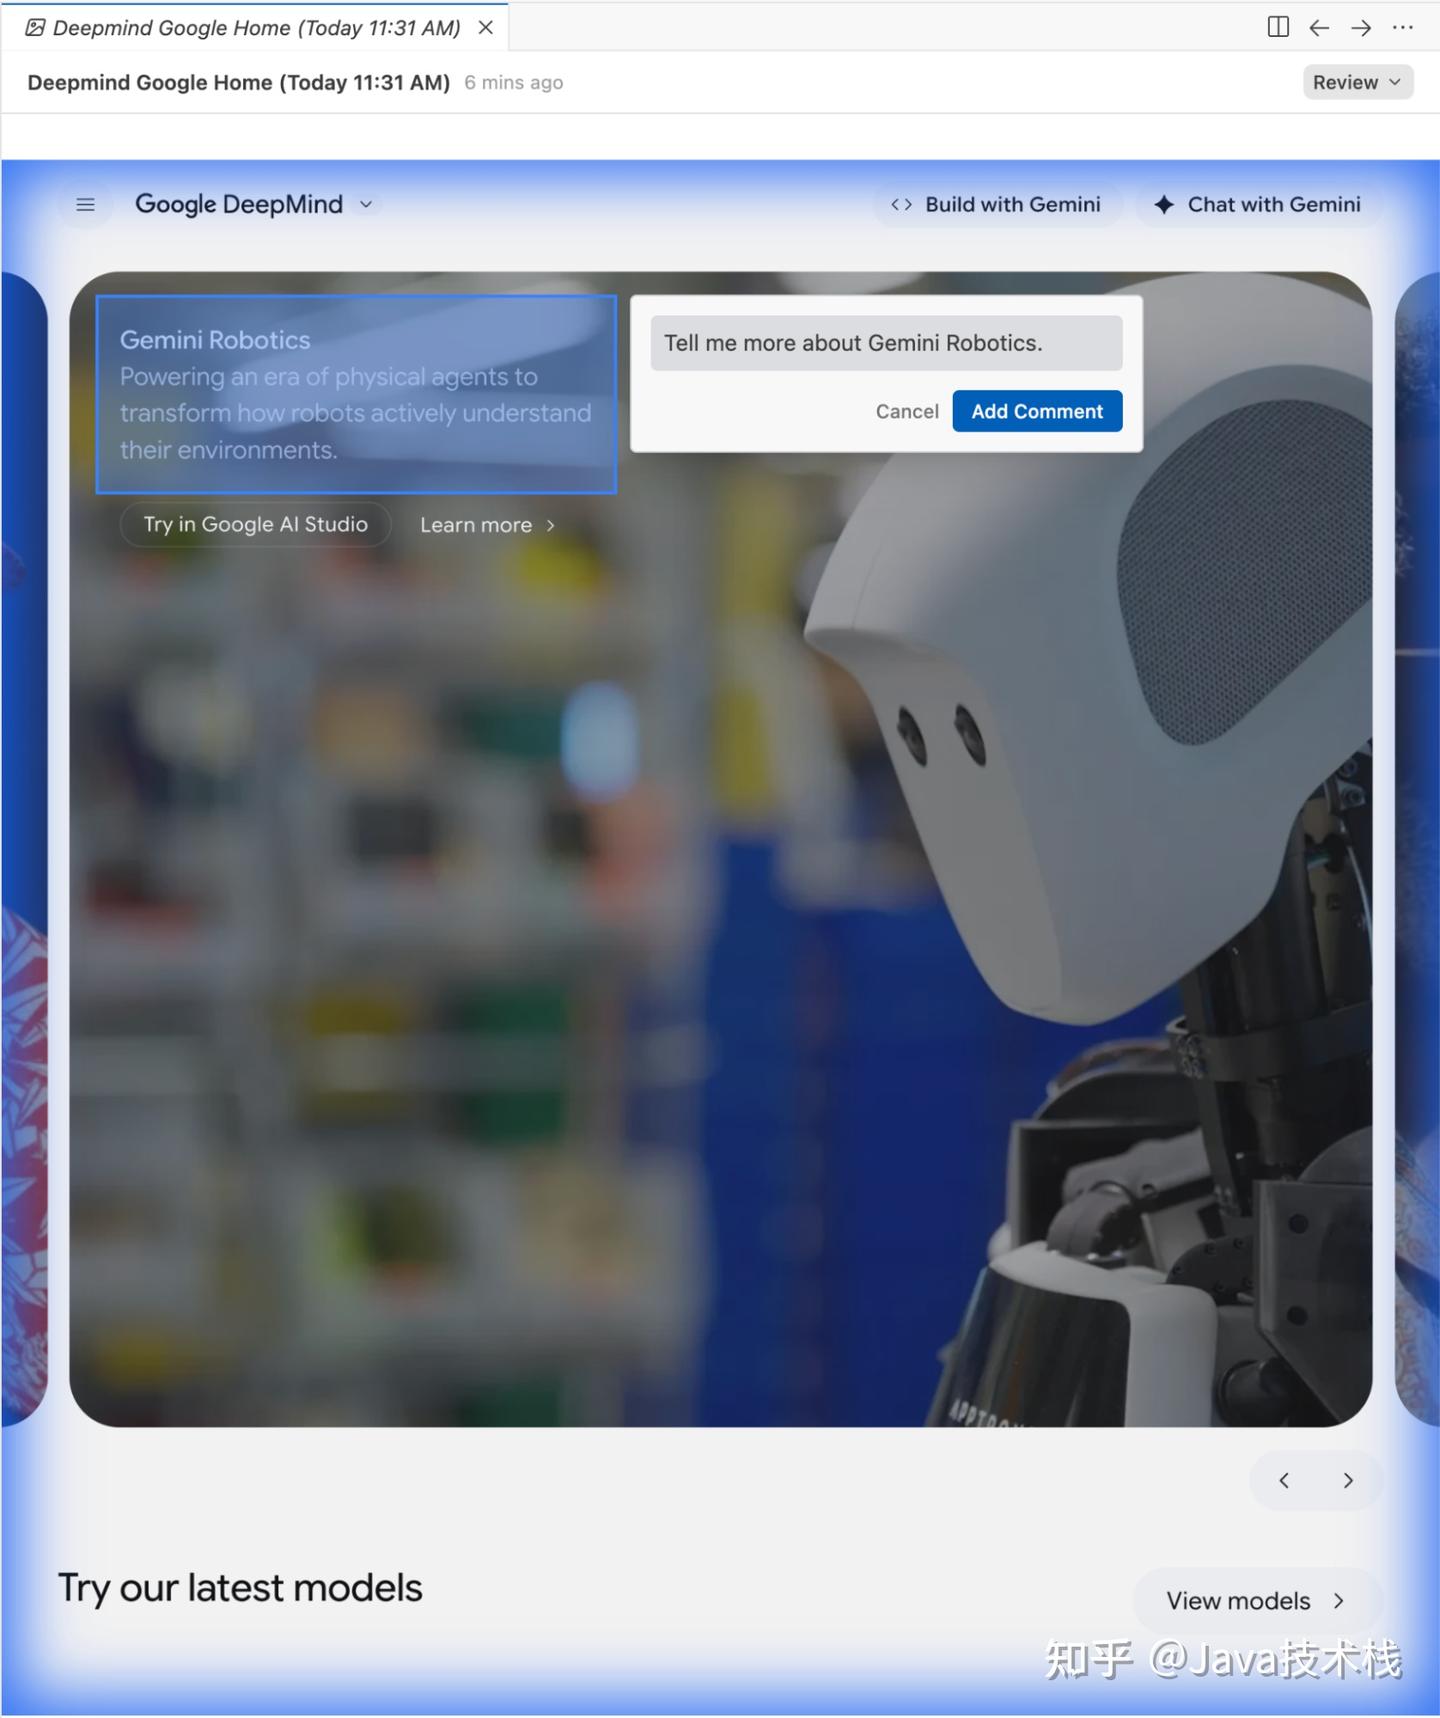Click the previous slide carousel arrow
1440x1718 pixels.
(1284, 1480)
